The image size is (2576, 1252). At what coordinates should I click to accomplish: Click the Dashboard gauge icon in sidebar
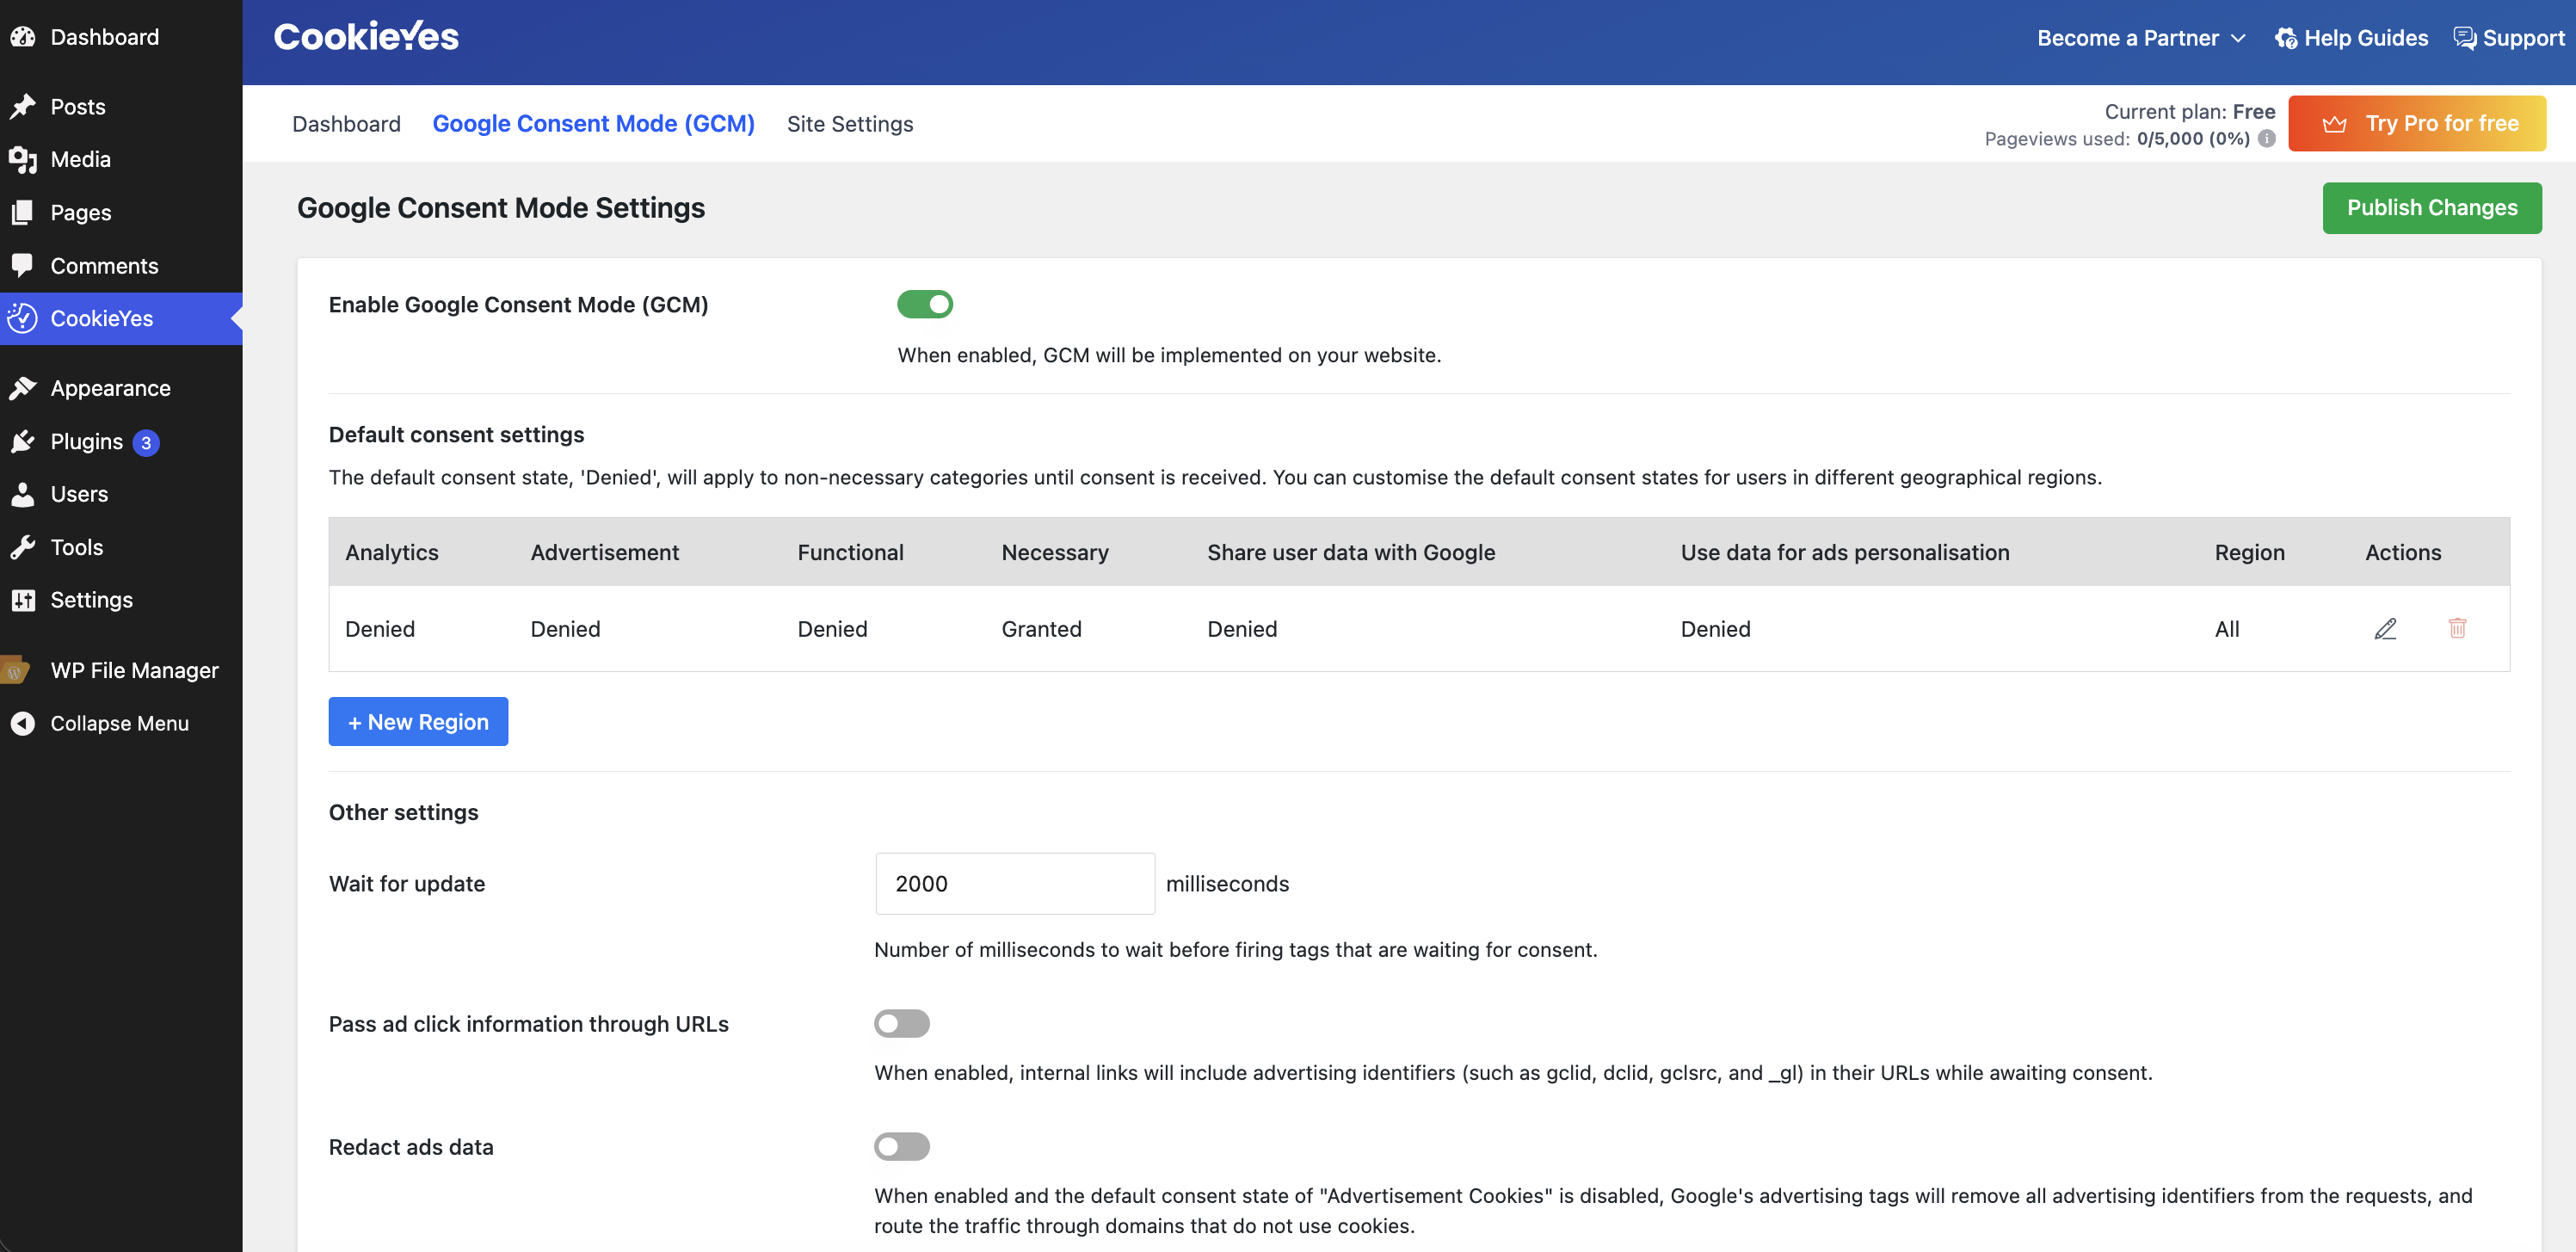tap(23, 37)
